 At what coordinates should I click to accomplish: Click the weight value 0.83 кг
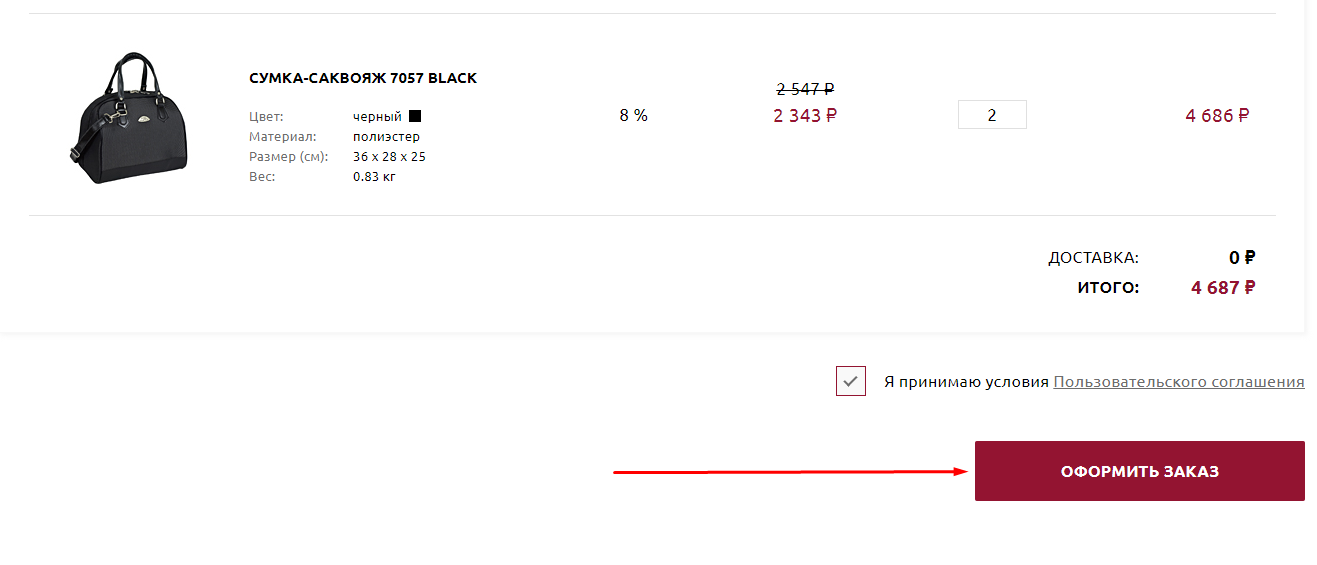(374, 176)
